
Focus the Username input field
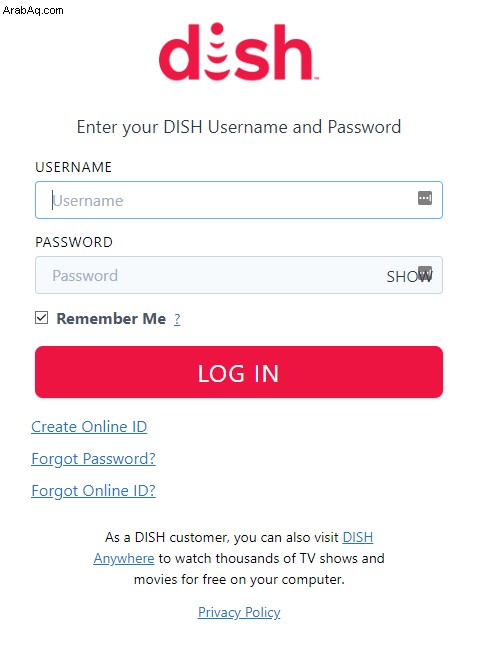[239, 200]
